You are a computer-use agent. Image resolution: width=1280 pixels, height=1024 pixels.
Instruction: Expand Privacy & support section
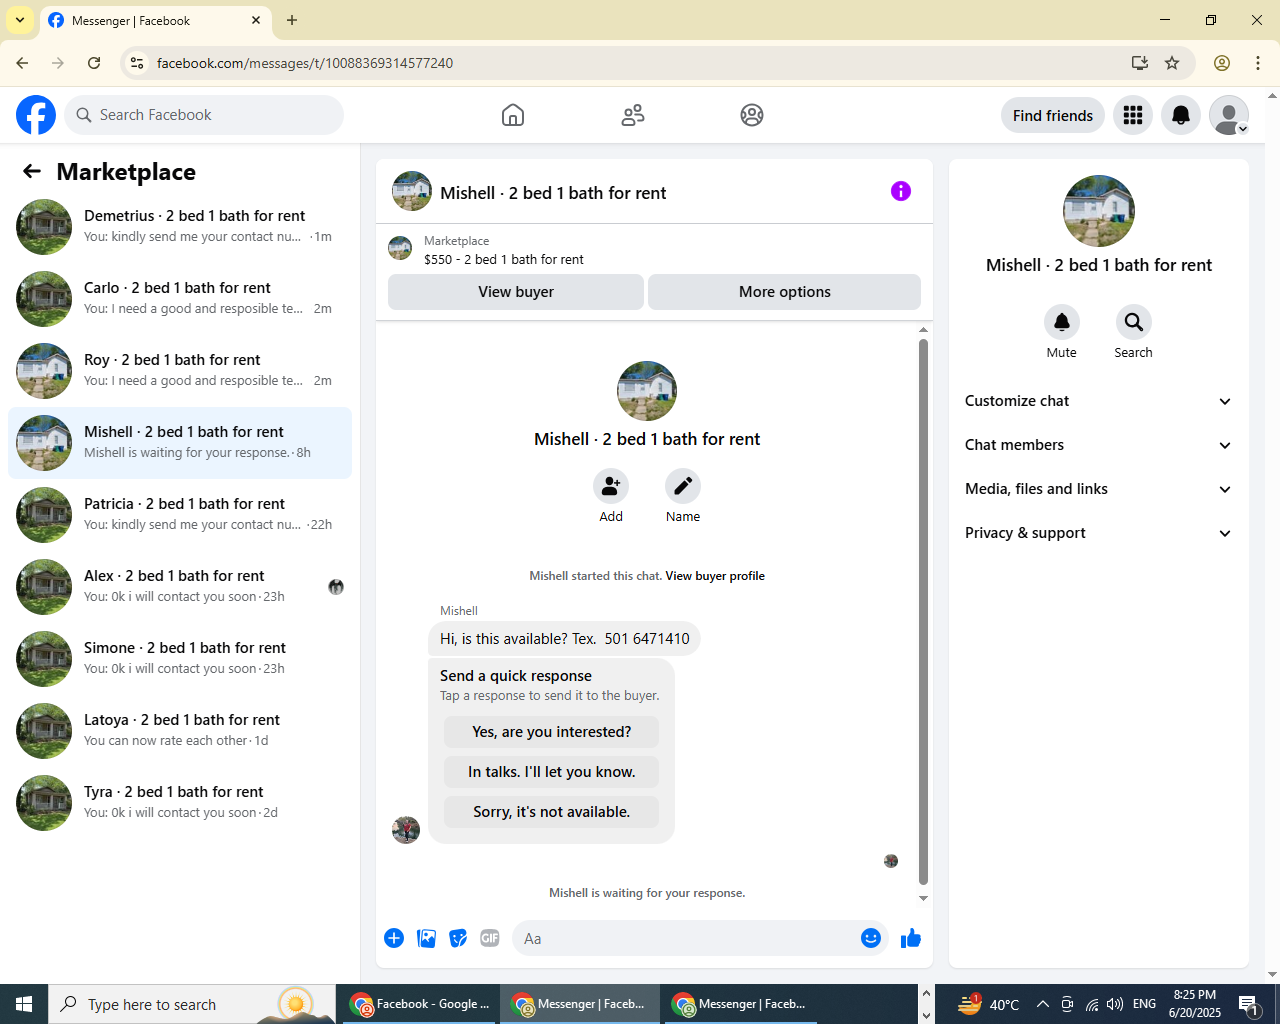(1099, 533)
